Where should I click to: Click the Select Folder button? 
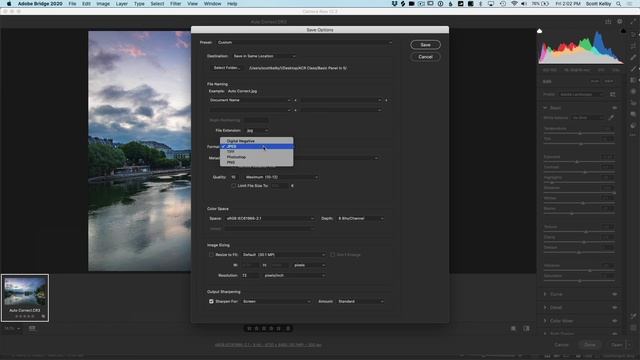(227, 68)
